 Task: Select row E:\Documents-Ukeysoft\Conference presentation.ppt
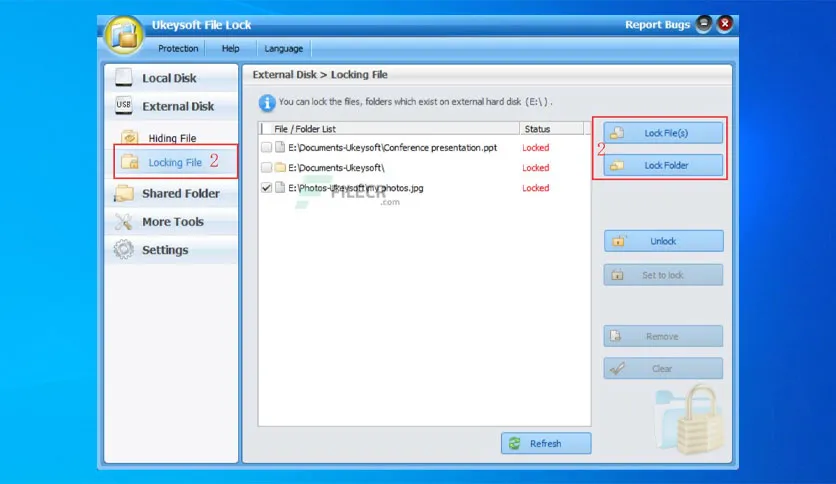click(392, 148)
